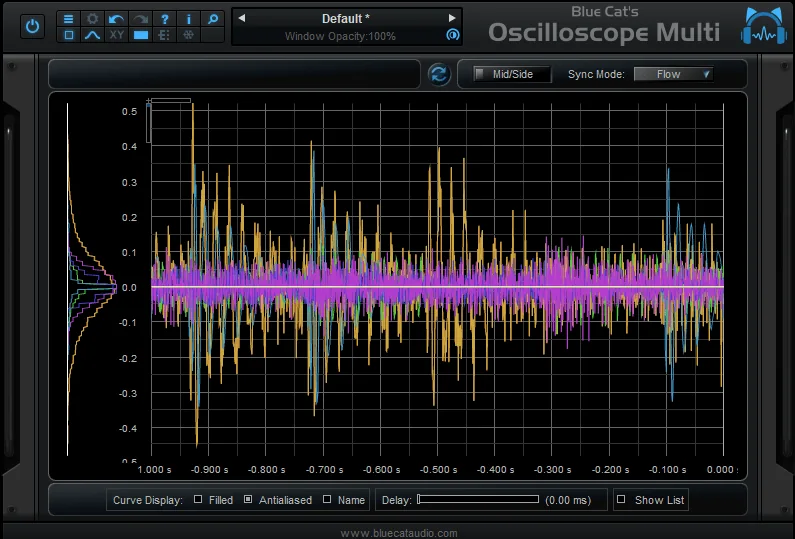Enable the Show List checkbox
795x539 pixels.
(x=621, y=499)
